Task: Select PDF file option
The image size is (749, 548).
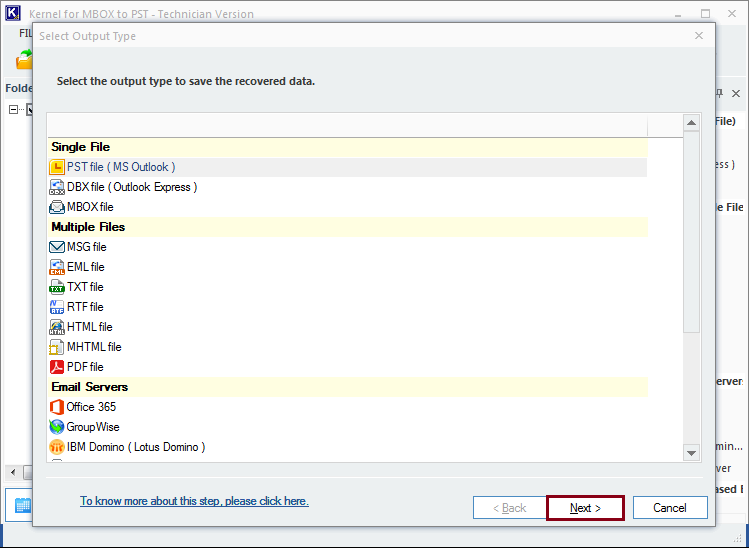Action: [348, 367]
